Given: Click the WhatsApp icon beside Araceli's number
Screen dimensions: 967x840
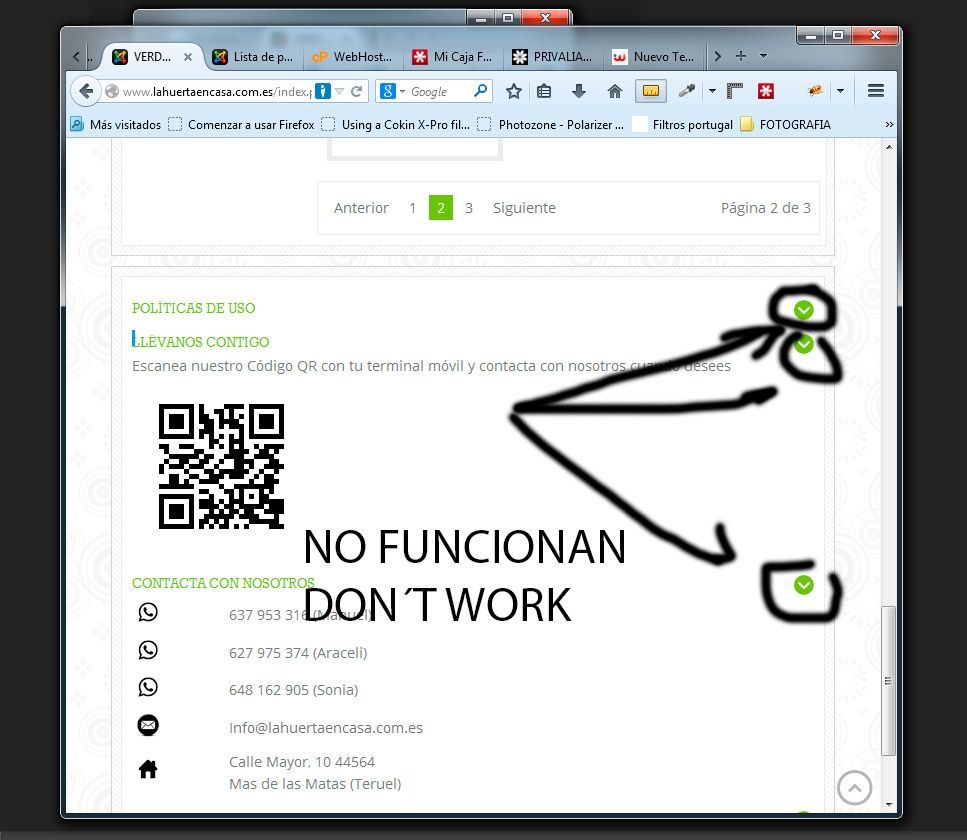Looking at the screenshot, I should point(148,650).
